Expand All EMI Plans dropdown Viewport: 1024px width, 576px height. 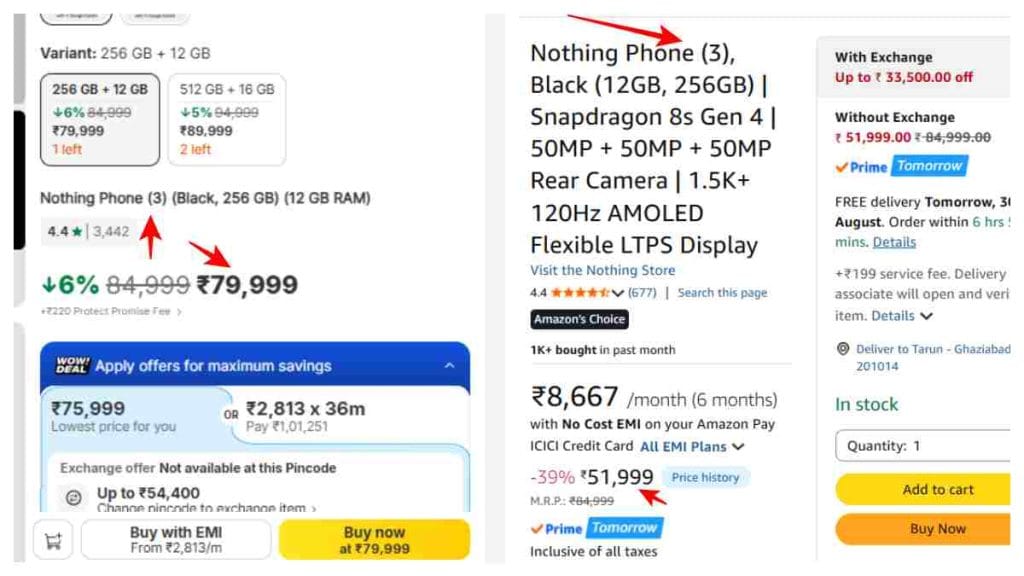click(692, 447)
